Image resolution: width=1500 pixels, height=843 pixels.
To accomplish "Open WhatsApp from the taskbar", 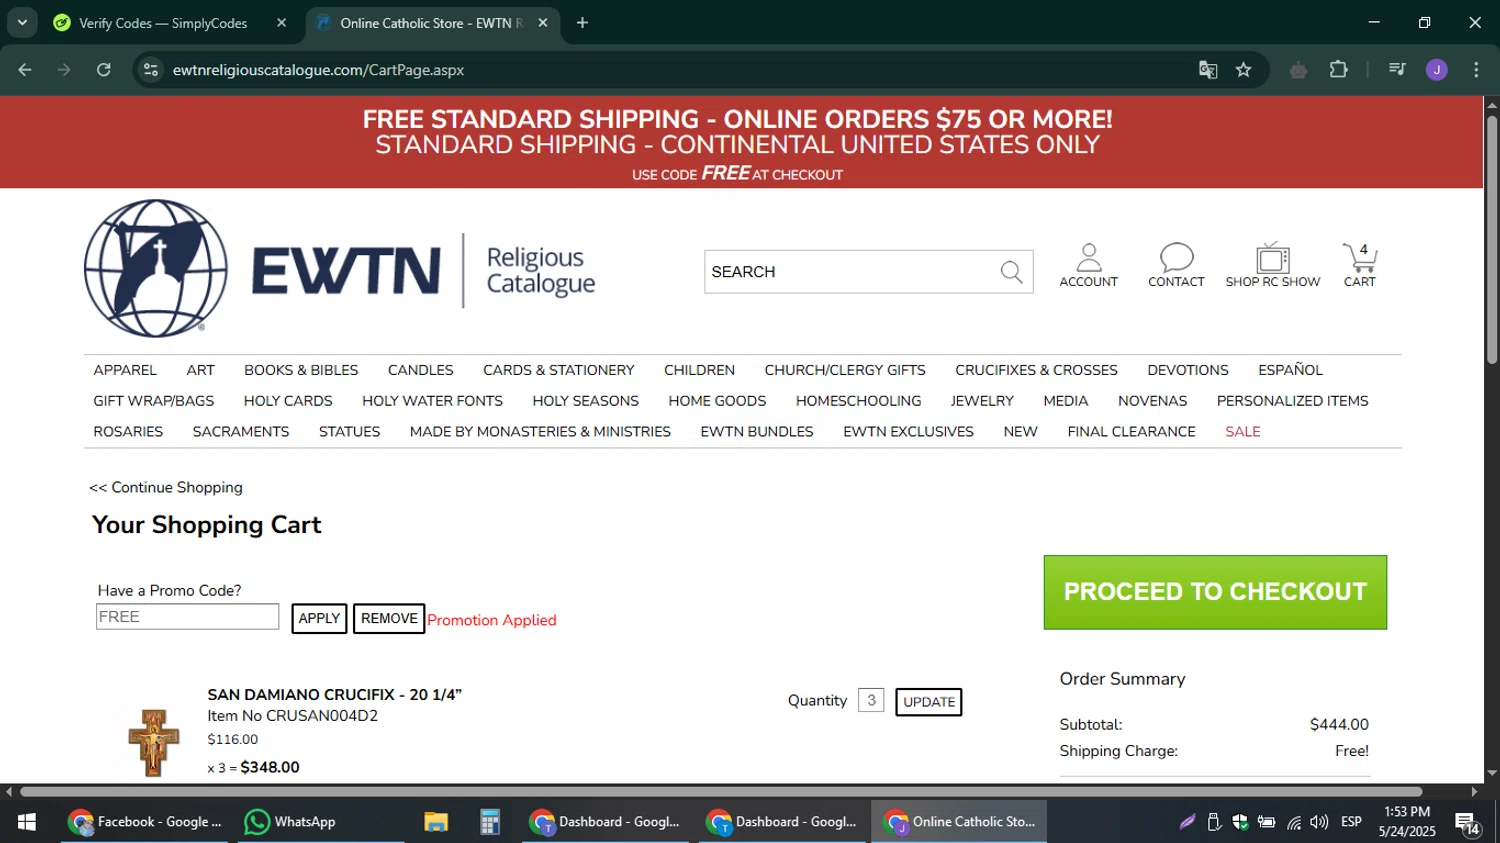I will point(291,822).
